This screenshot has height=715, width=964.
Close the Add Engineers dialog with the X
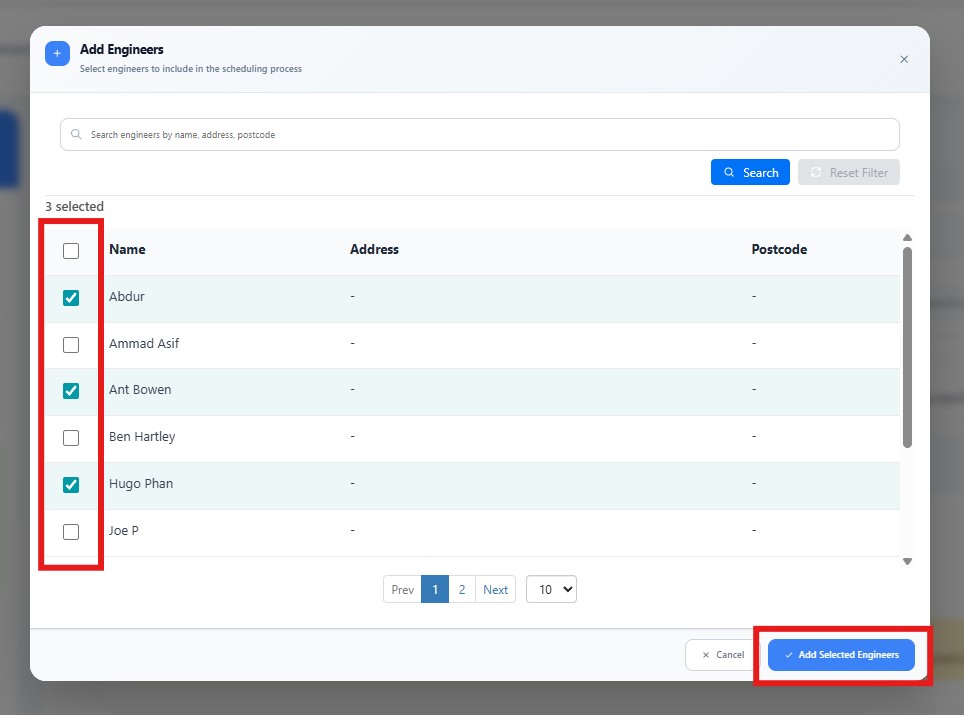[x=904, y=59]
